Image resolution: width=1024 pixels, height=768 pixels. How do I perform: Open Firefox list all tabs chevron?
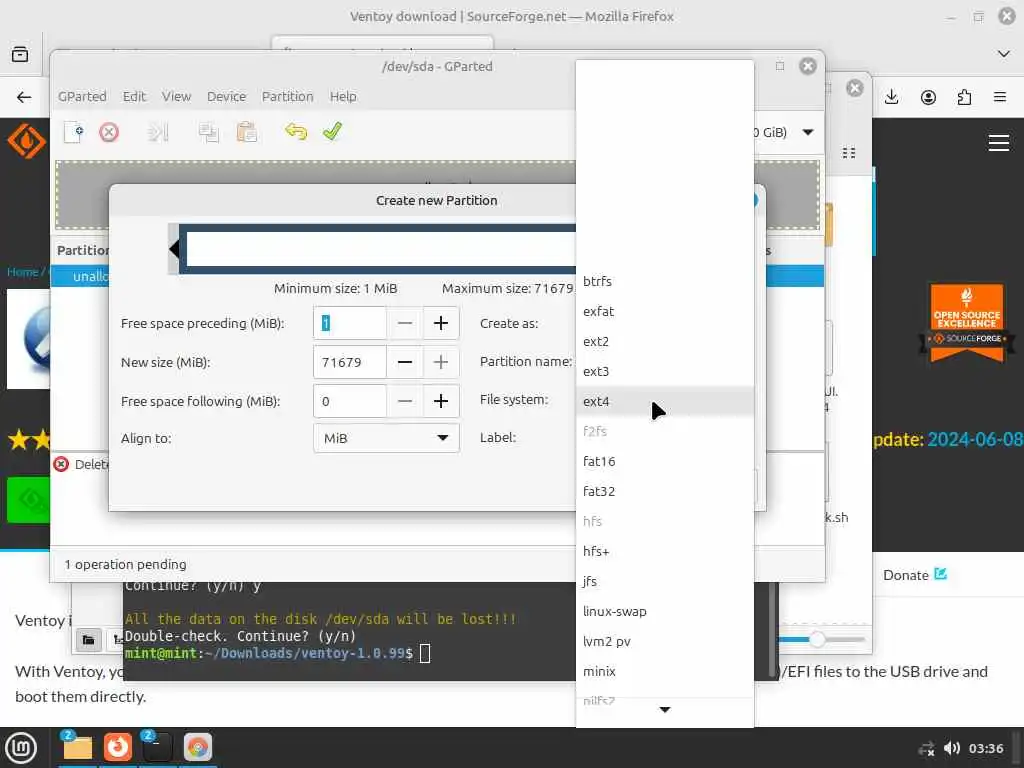[x=1004, y=54]
